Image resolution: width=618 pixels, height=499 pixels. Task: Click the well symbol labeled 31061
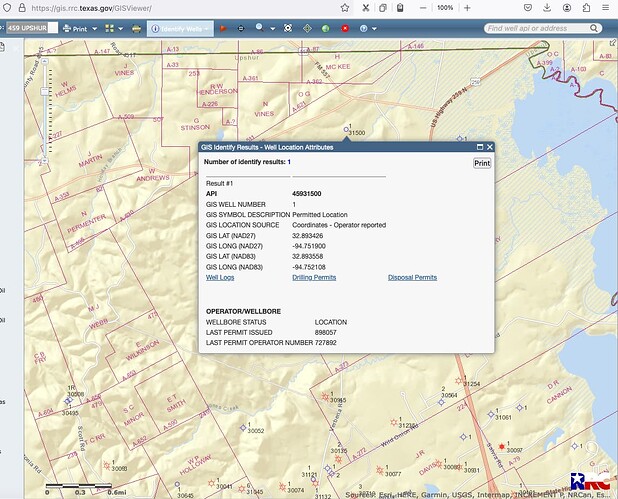click(491, 414)
